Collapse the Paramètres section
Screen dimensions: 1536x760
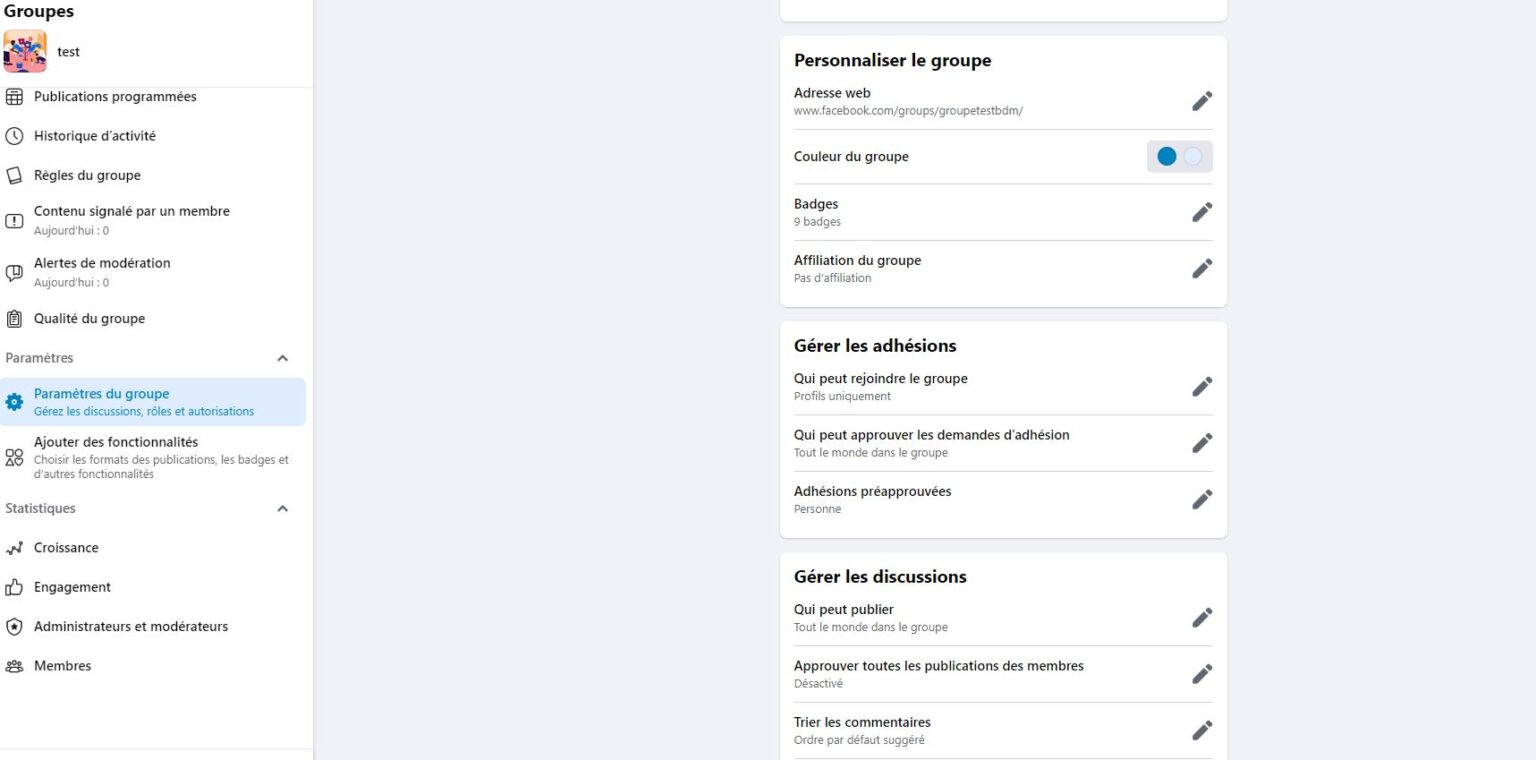point(282,357)
